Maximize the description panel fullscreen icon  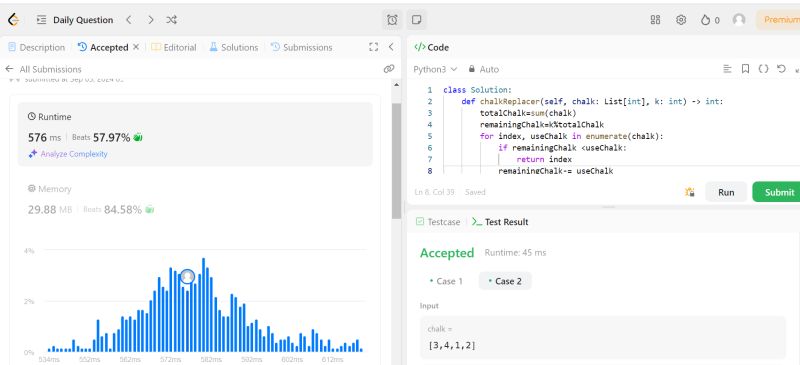click(x=373, y=47)
